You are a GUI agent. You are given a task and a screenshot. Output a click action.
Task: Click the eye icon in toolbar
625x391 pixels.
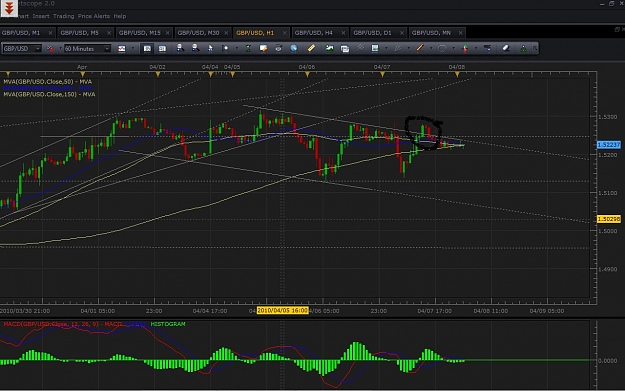tap(278, 48)
